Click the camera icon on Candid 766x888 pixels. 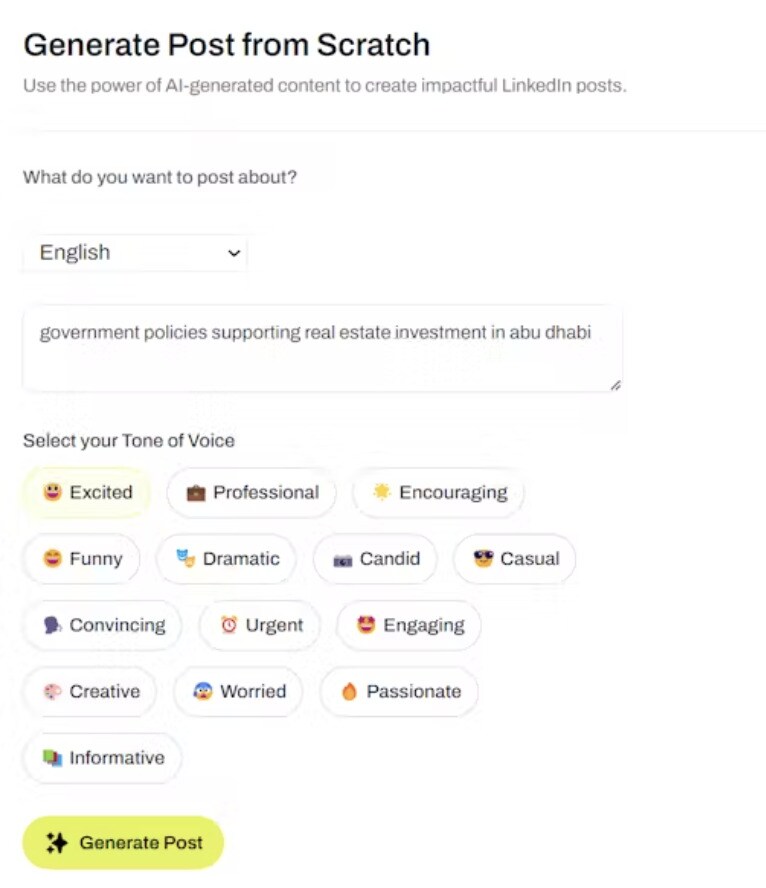click(x=343, y=560)
